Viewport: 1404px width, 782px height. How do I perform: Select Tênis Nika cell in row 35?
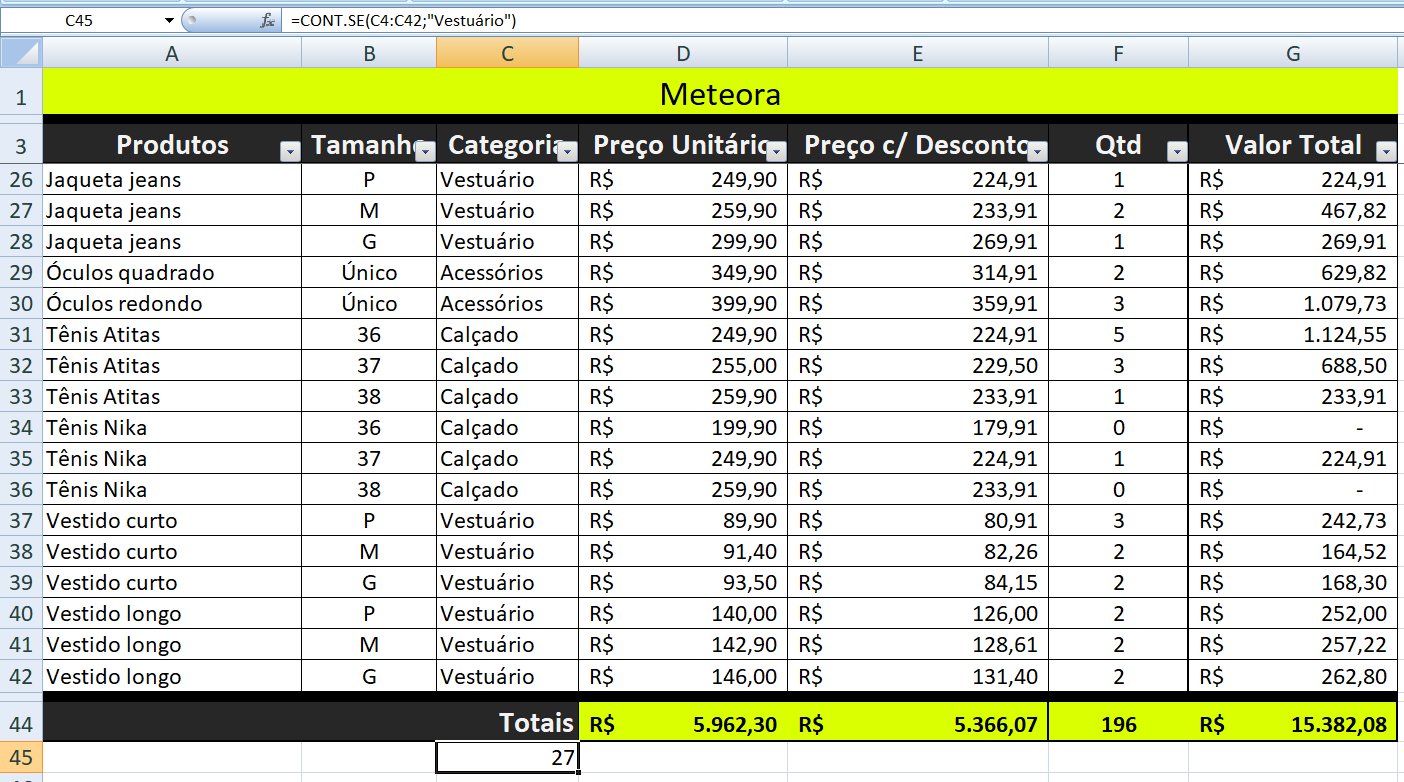[x=172, y=459]
